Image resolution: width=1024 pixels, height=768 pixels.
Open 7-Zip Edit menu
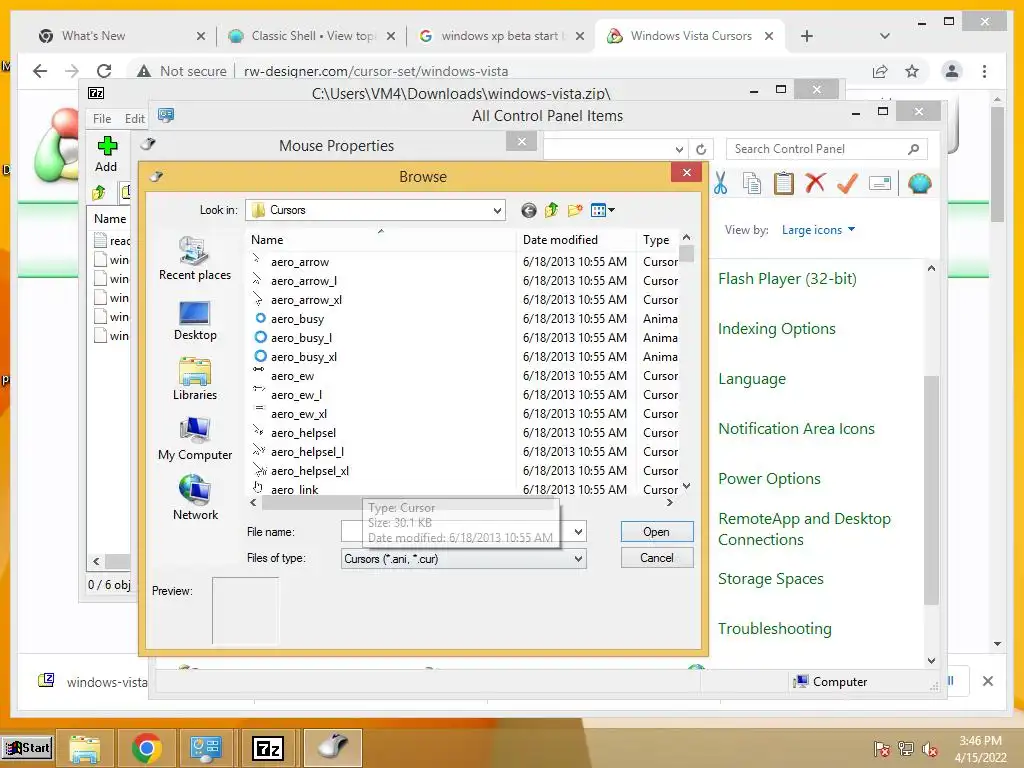(x=135, y=119)
